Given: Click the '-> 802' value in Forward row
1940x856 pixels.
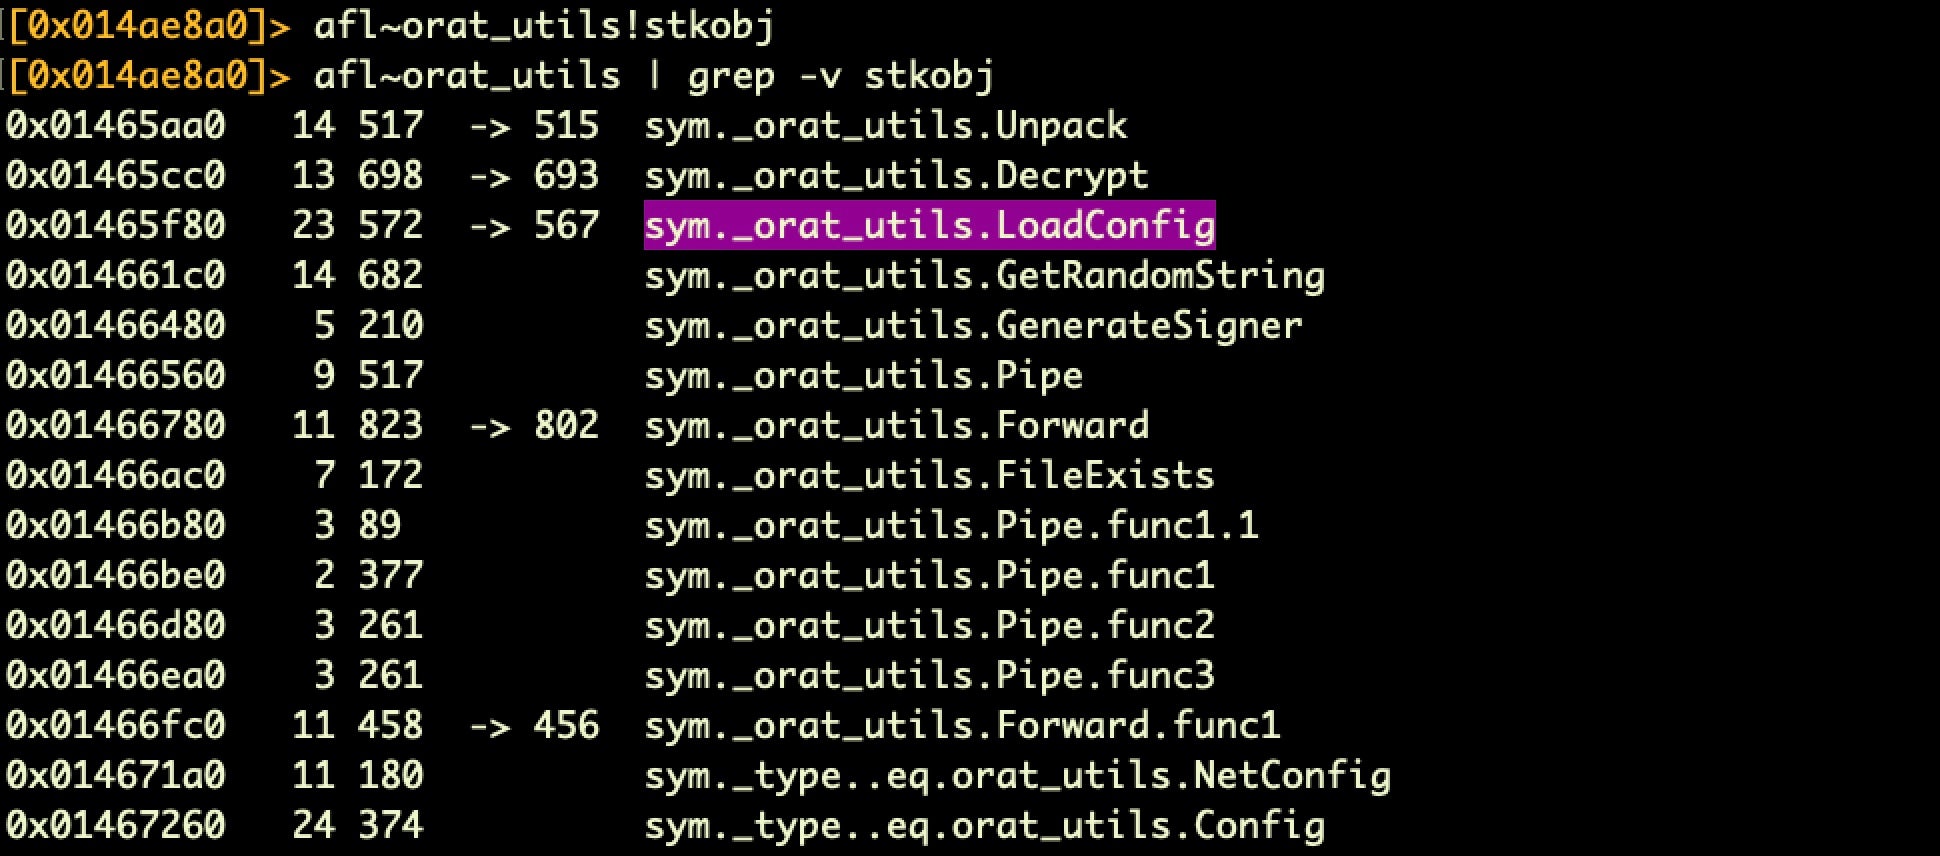Looking at the screenshot, I should tap(534, 425).
